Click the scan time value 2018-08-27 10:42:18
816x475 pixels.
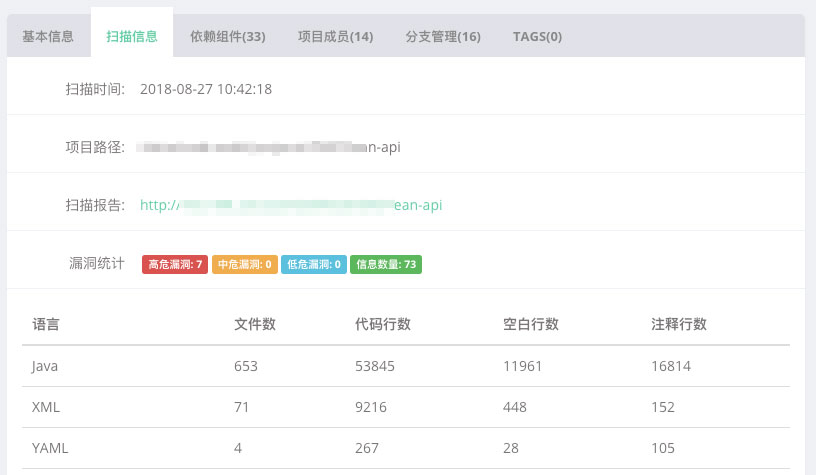206,89
